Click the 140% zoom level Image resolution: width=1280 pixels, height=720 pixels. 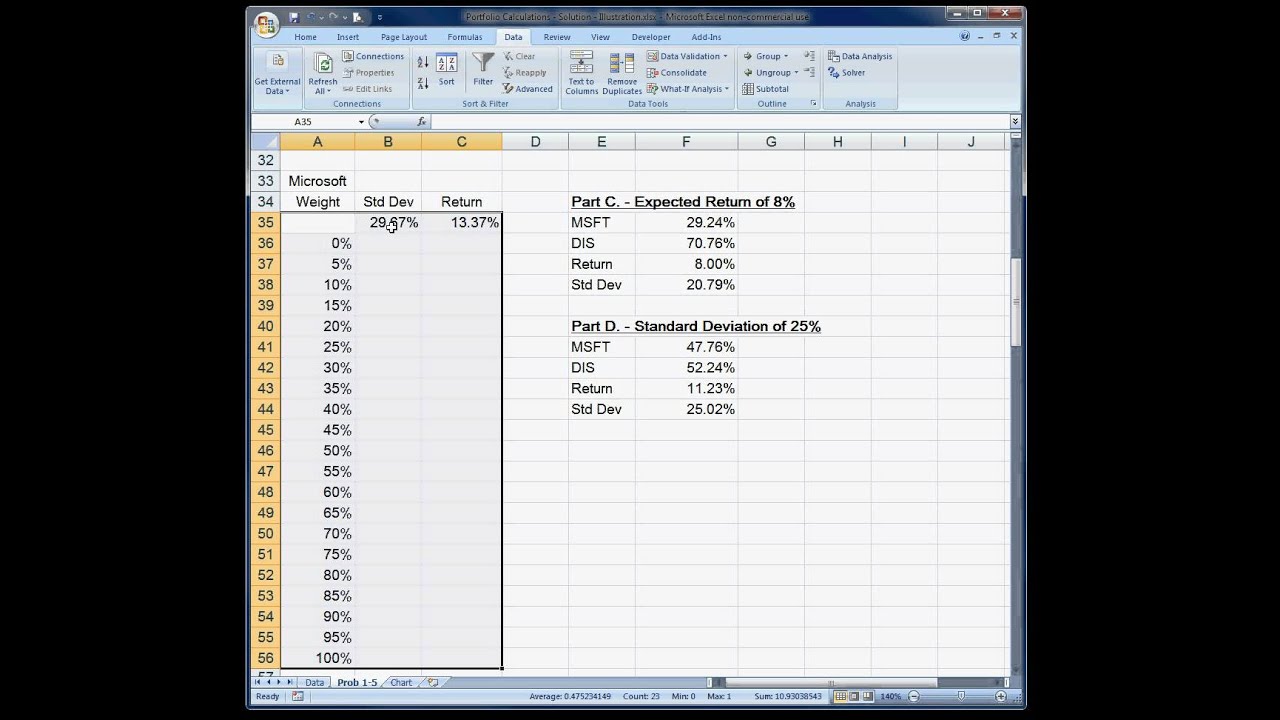892,696
